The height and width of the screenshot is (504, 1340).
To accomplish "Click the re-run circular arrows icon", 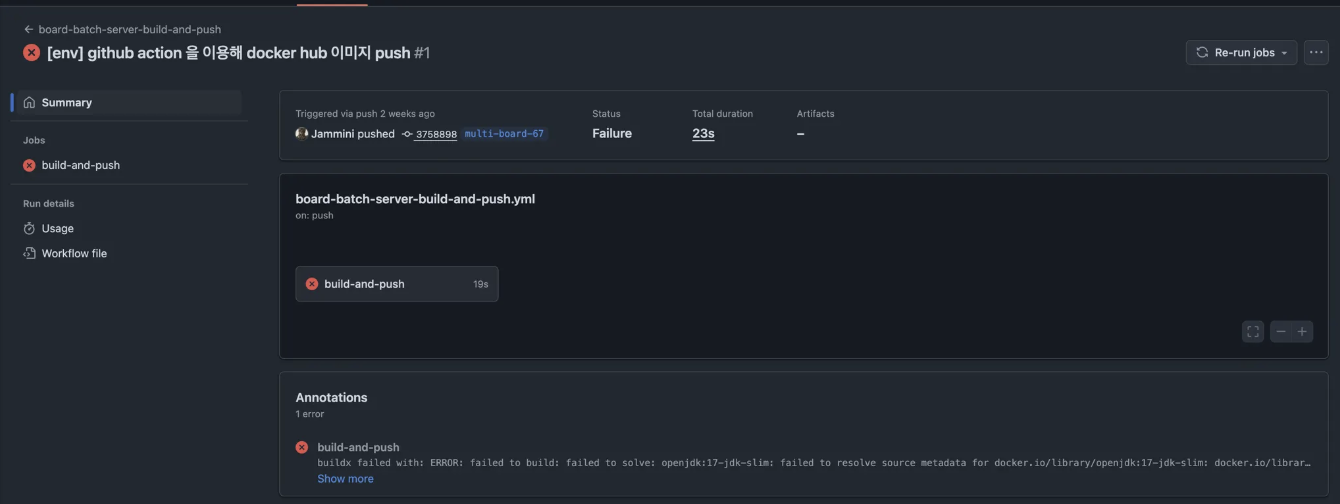I will click(x=1202, y=53).
